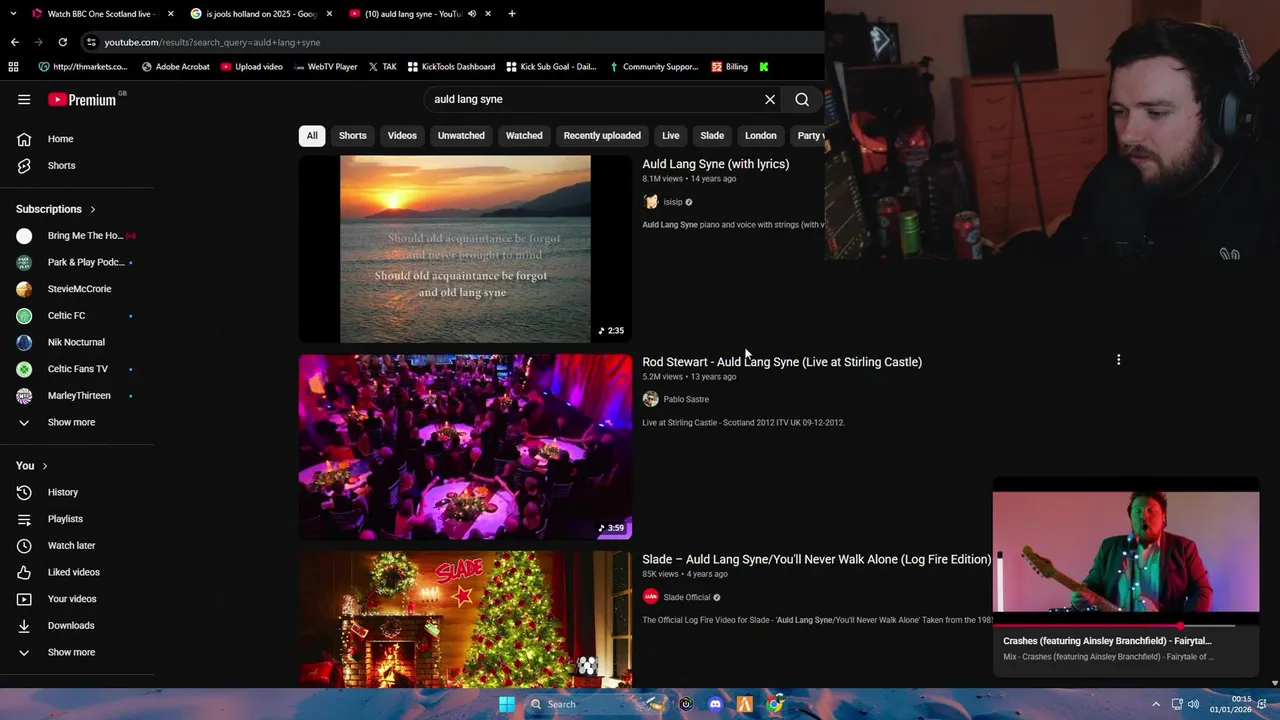Select the Recently uploaded filter chip
The image size is (1280, 720).
tap(602, 135)
